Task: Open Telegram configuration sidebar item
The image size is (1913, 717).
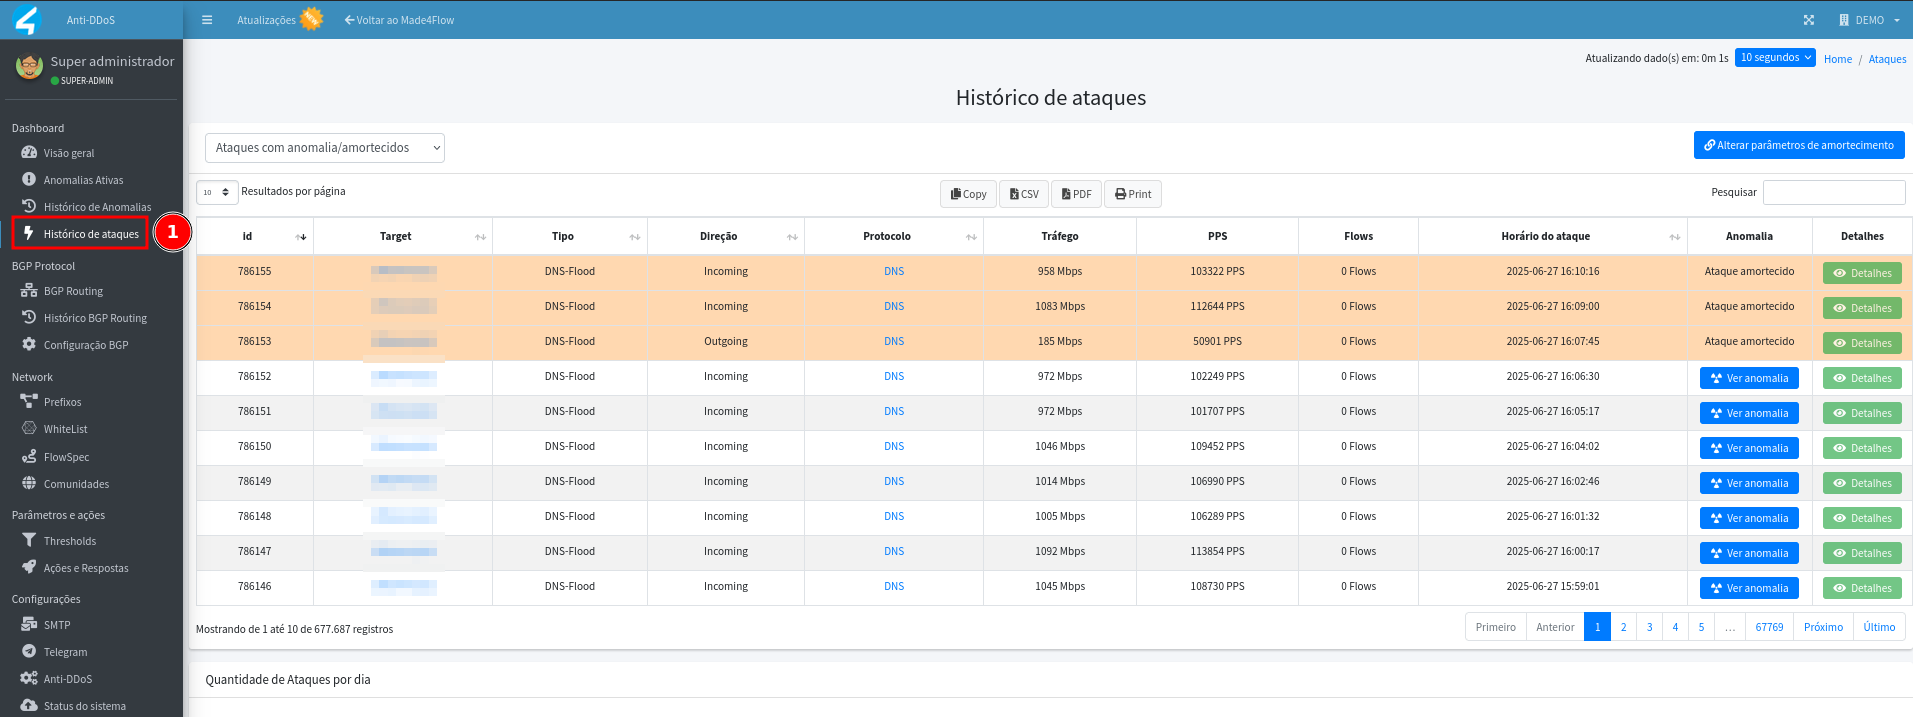Action: point(65,652)
